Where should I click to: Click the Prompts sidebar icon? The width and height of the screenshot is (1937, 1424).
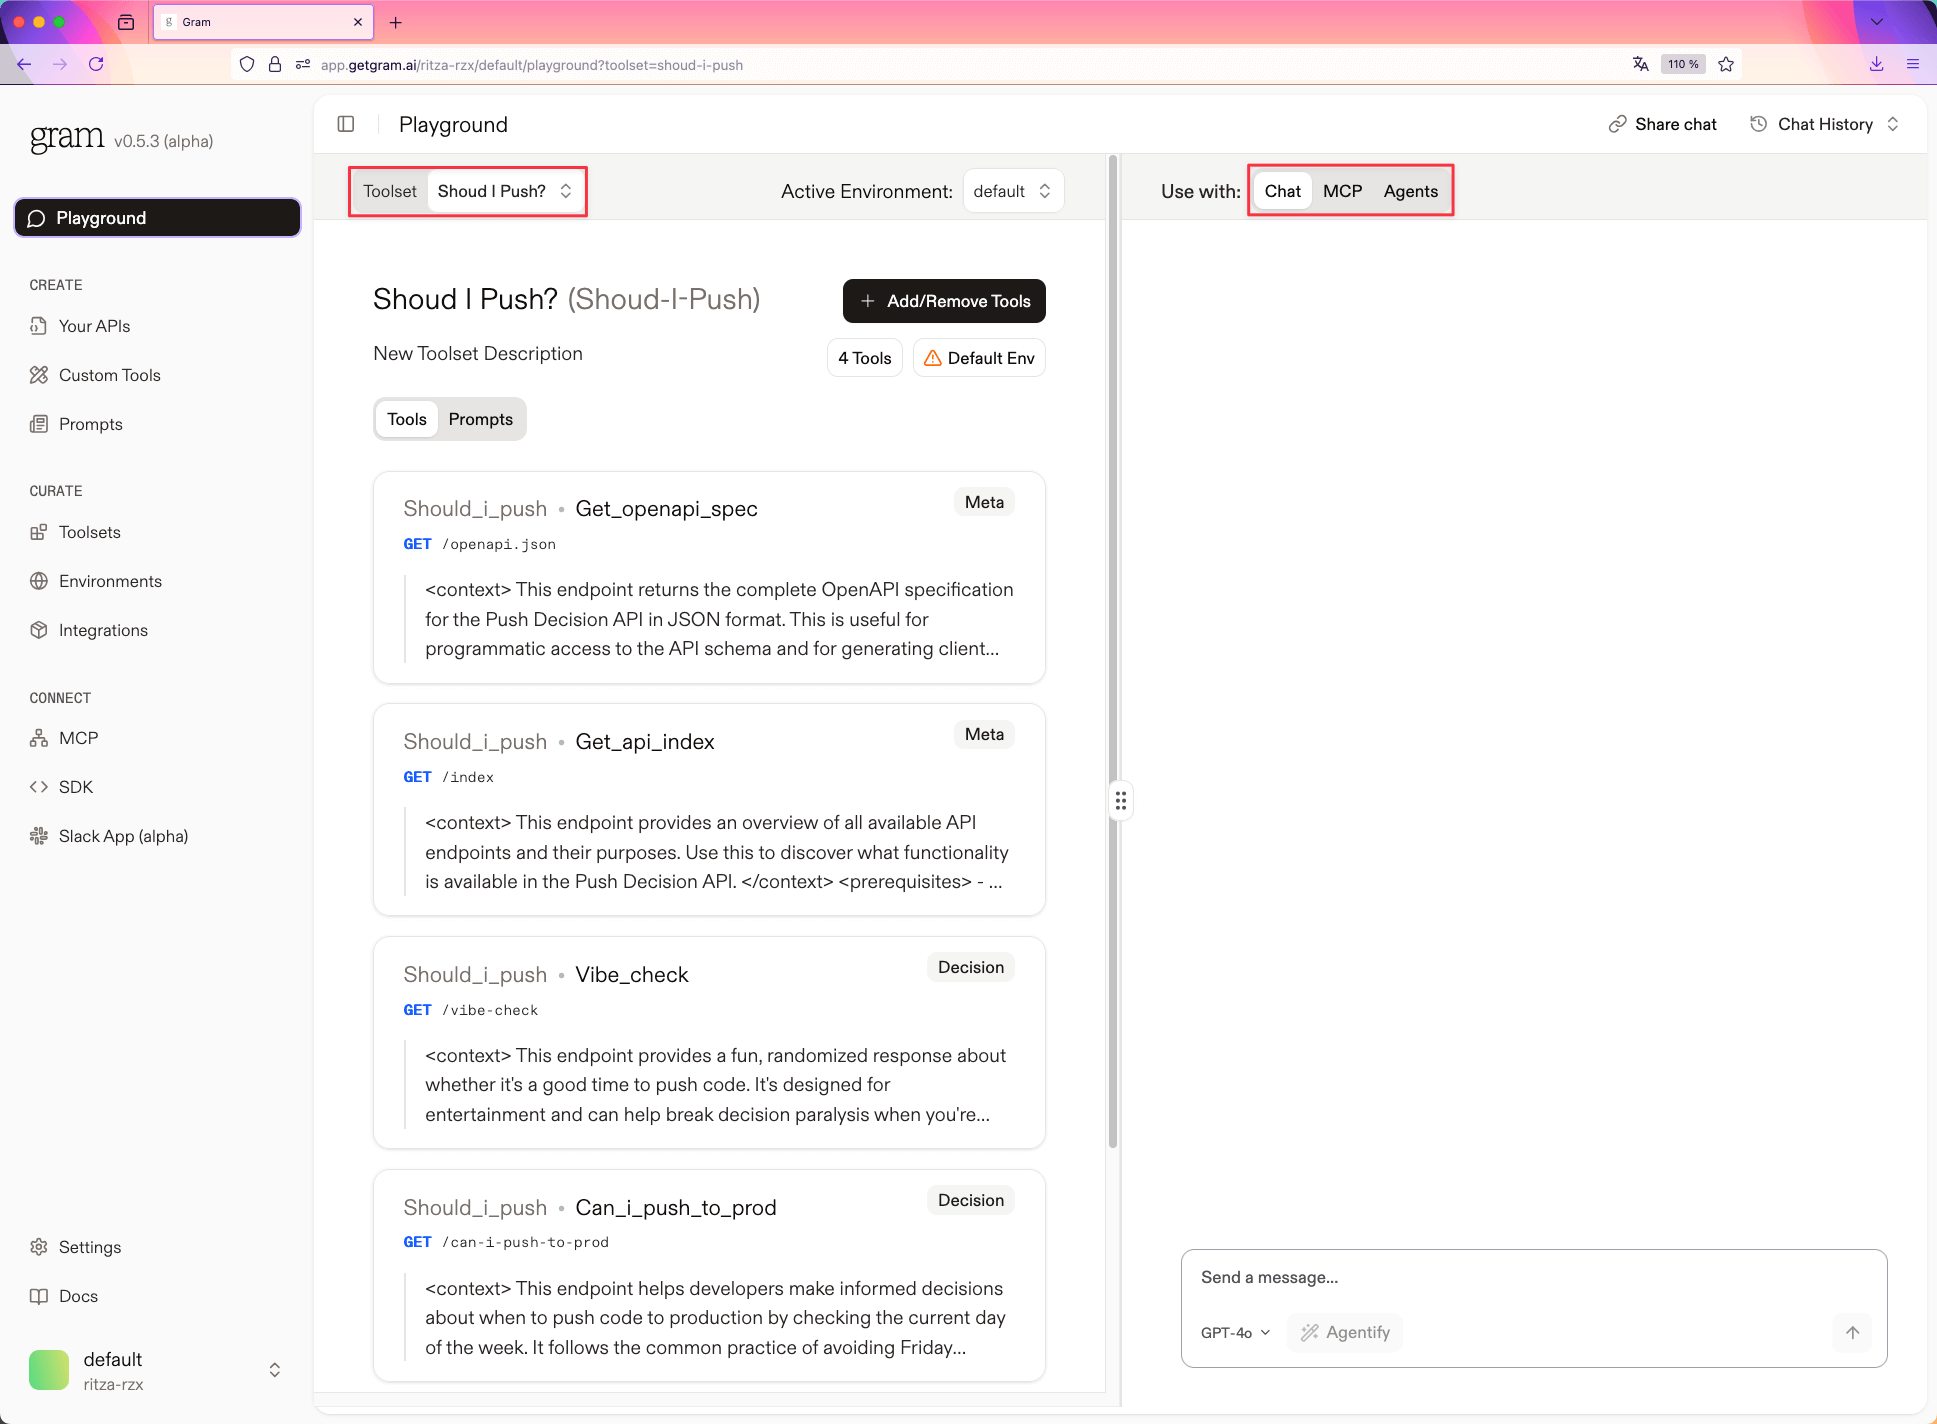[39, 424]
